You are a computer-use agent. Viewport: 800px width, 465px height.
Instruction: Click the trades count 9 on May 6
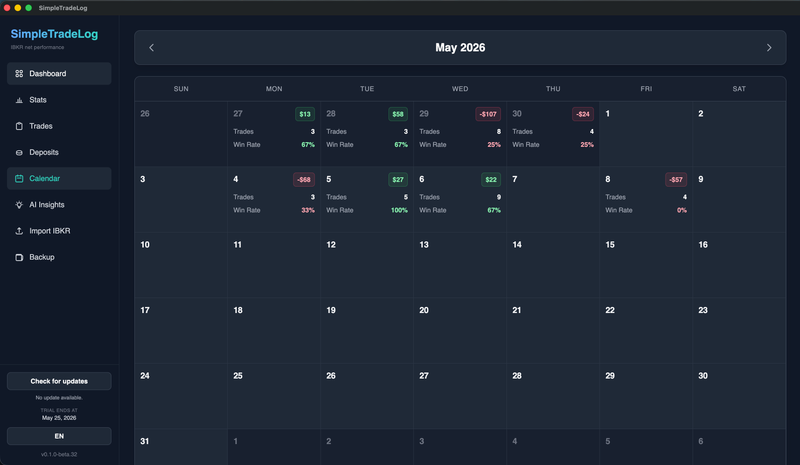click(498, 197)
